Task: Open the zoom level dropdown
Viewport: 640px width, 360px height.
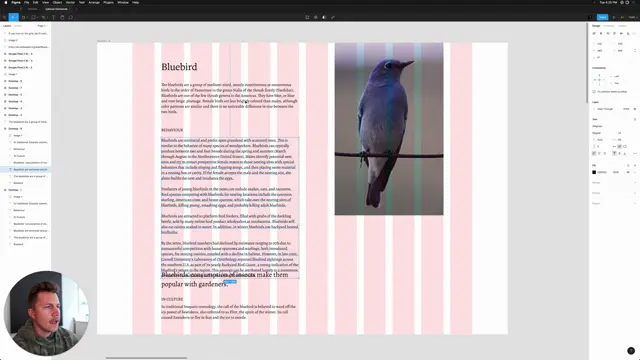Action: point(633,17)
